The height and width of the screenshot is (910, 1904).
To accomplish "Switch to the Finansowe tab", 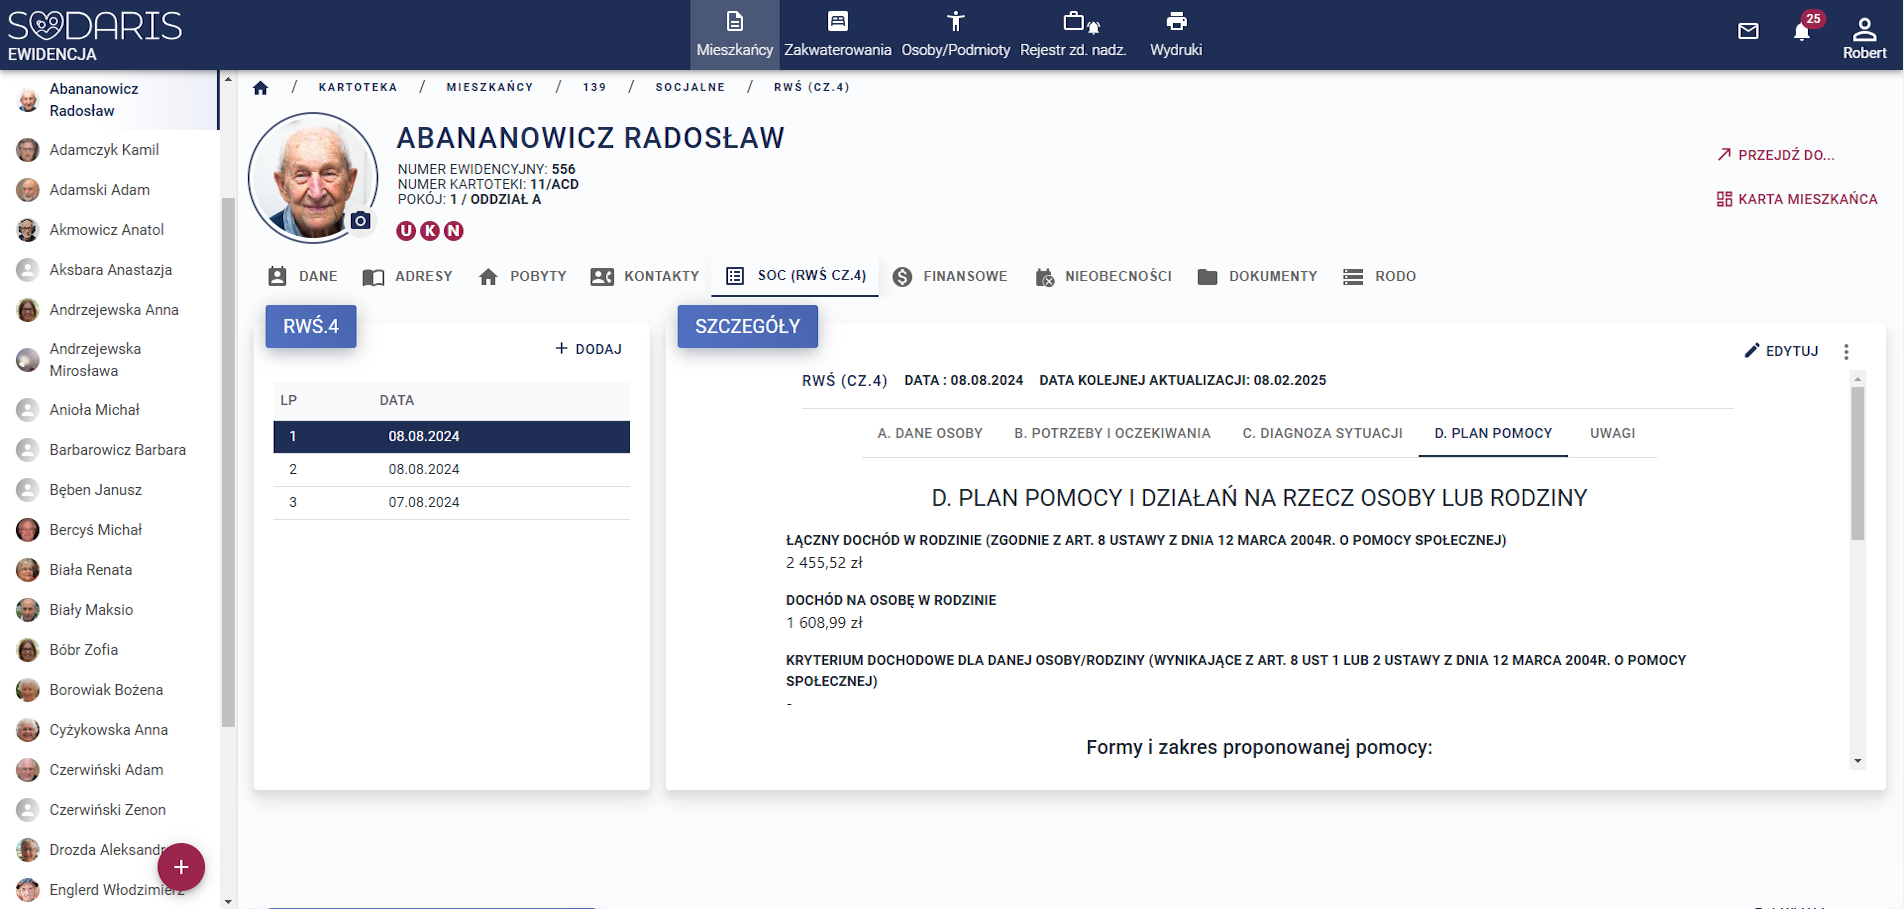I will click(x=950, y=277).
